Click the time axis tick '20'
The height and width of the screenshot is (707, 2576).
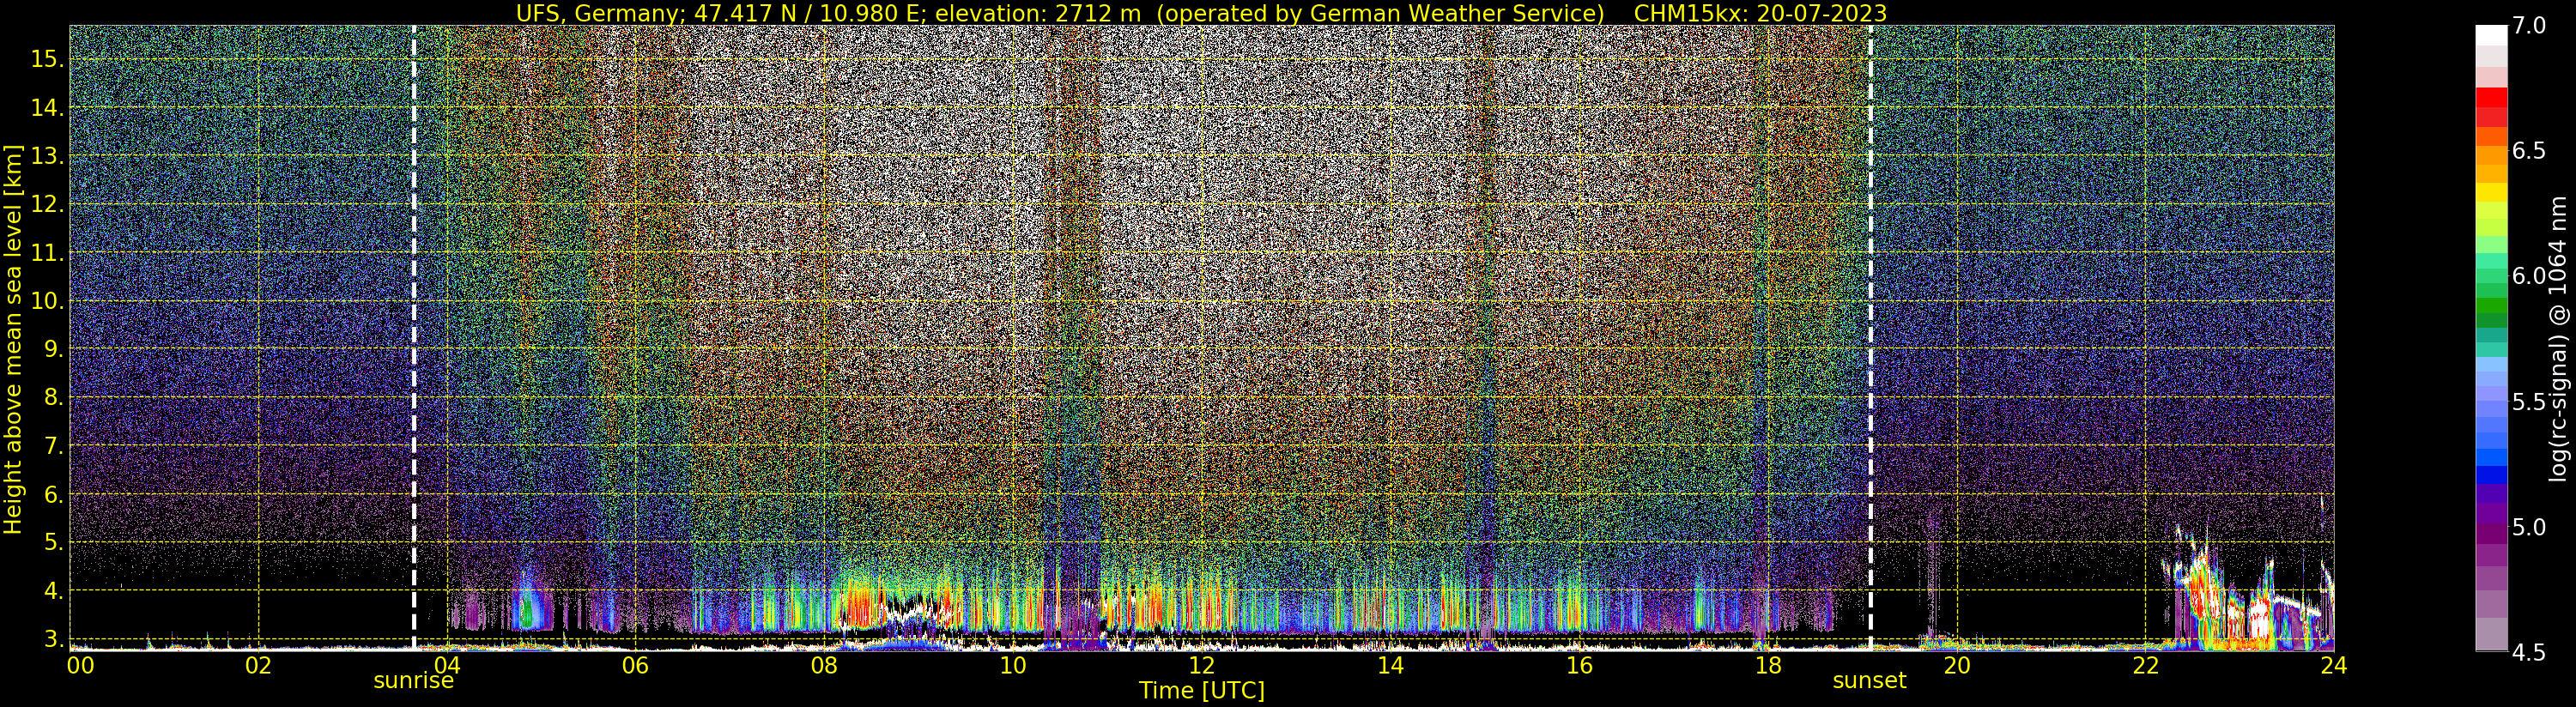[1957, 665]
